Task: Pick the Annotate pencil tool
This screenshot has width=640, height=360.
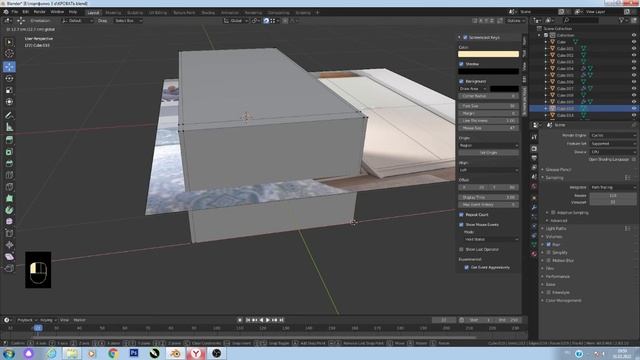Action: click(x=9, y=115)
